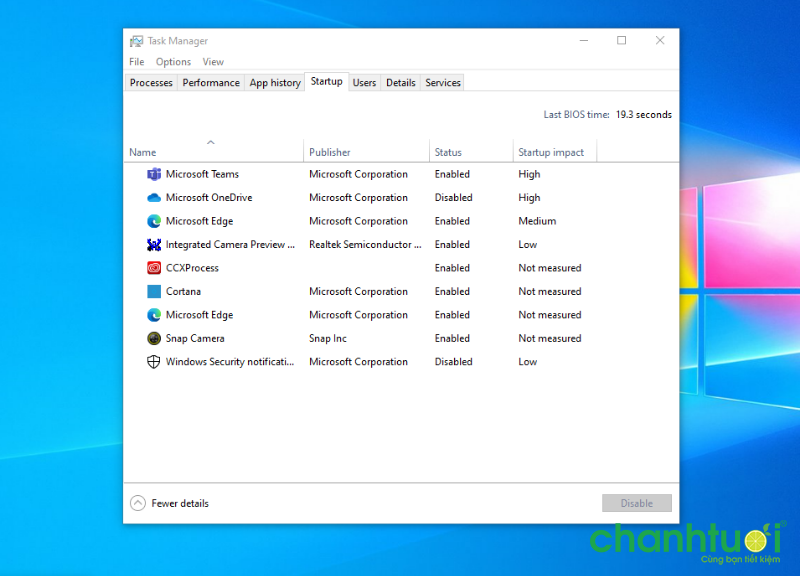Click the Last BIOS time value
The image size is (800, 576).
(643, 115)
